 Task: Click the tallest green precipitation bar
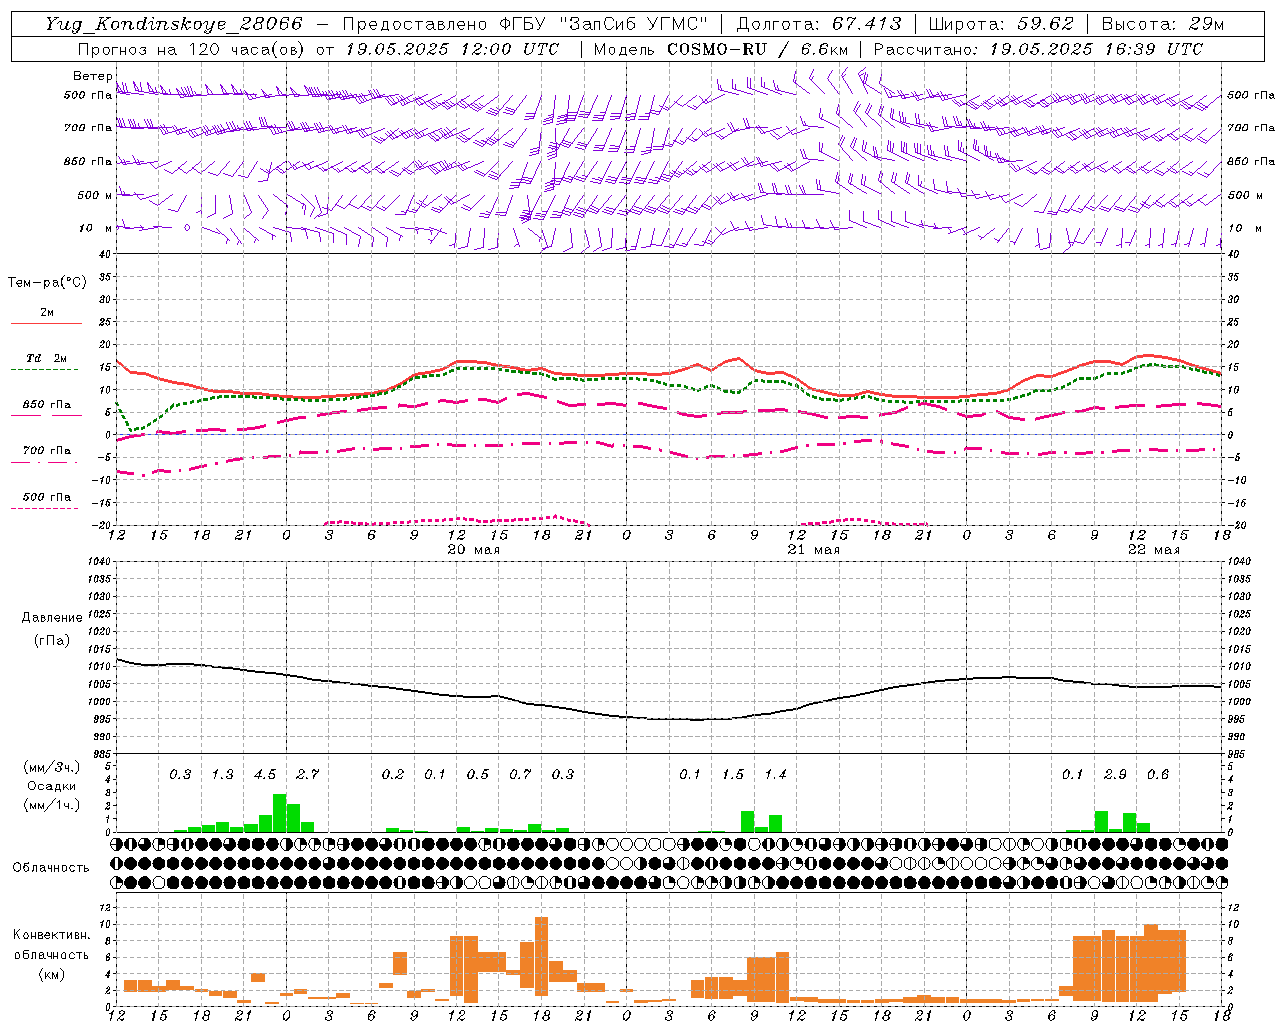tap(279, 813)
